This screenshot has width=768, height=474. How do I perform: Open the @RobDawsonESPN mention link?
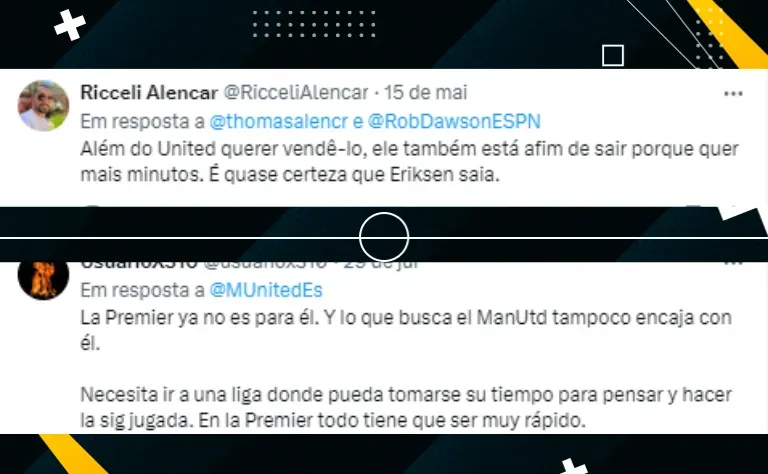[x=454, y=121]
